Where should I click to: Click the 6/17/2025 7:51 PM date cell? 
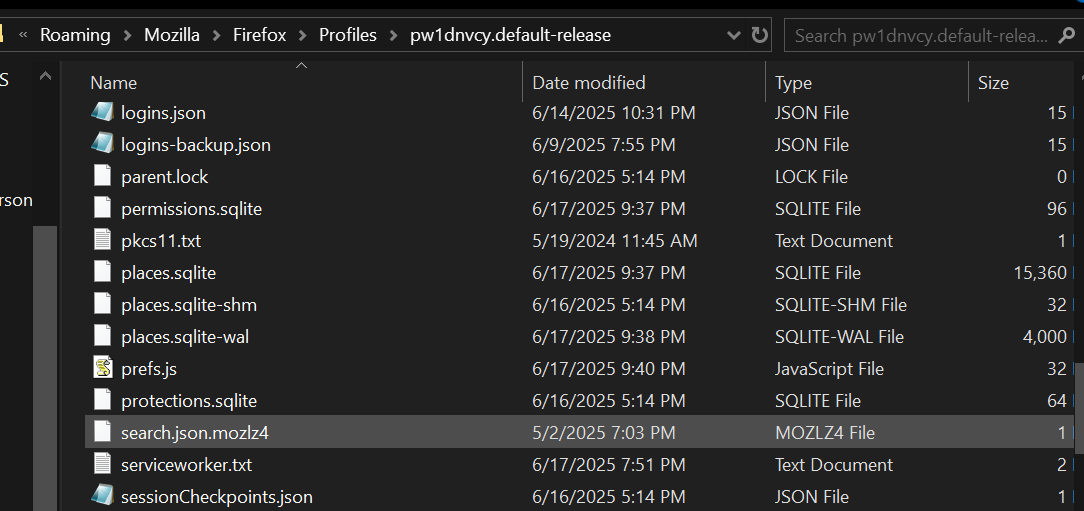click(x=608, y=465)
